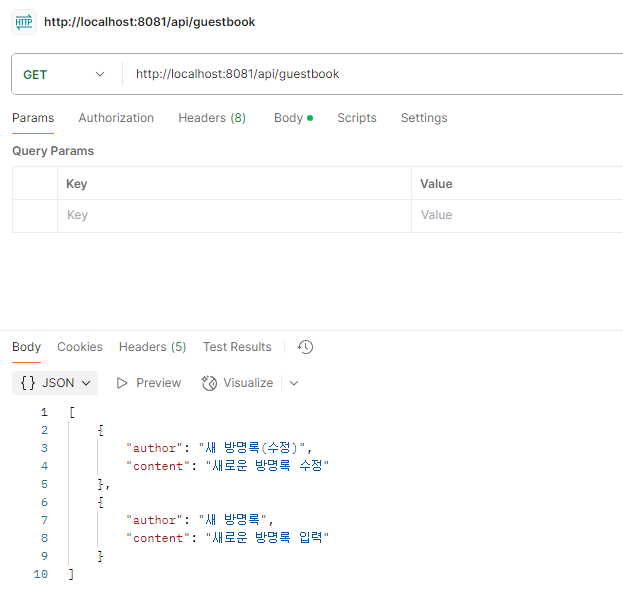Open the GET method dropdown
623x608 pixels.
tap(63, 74)
